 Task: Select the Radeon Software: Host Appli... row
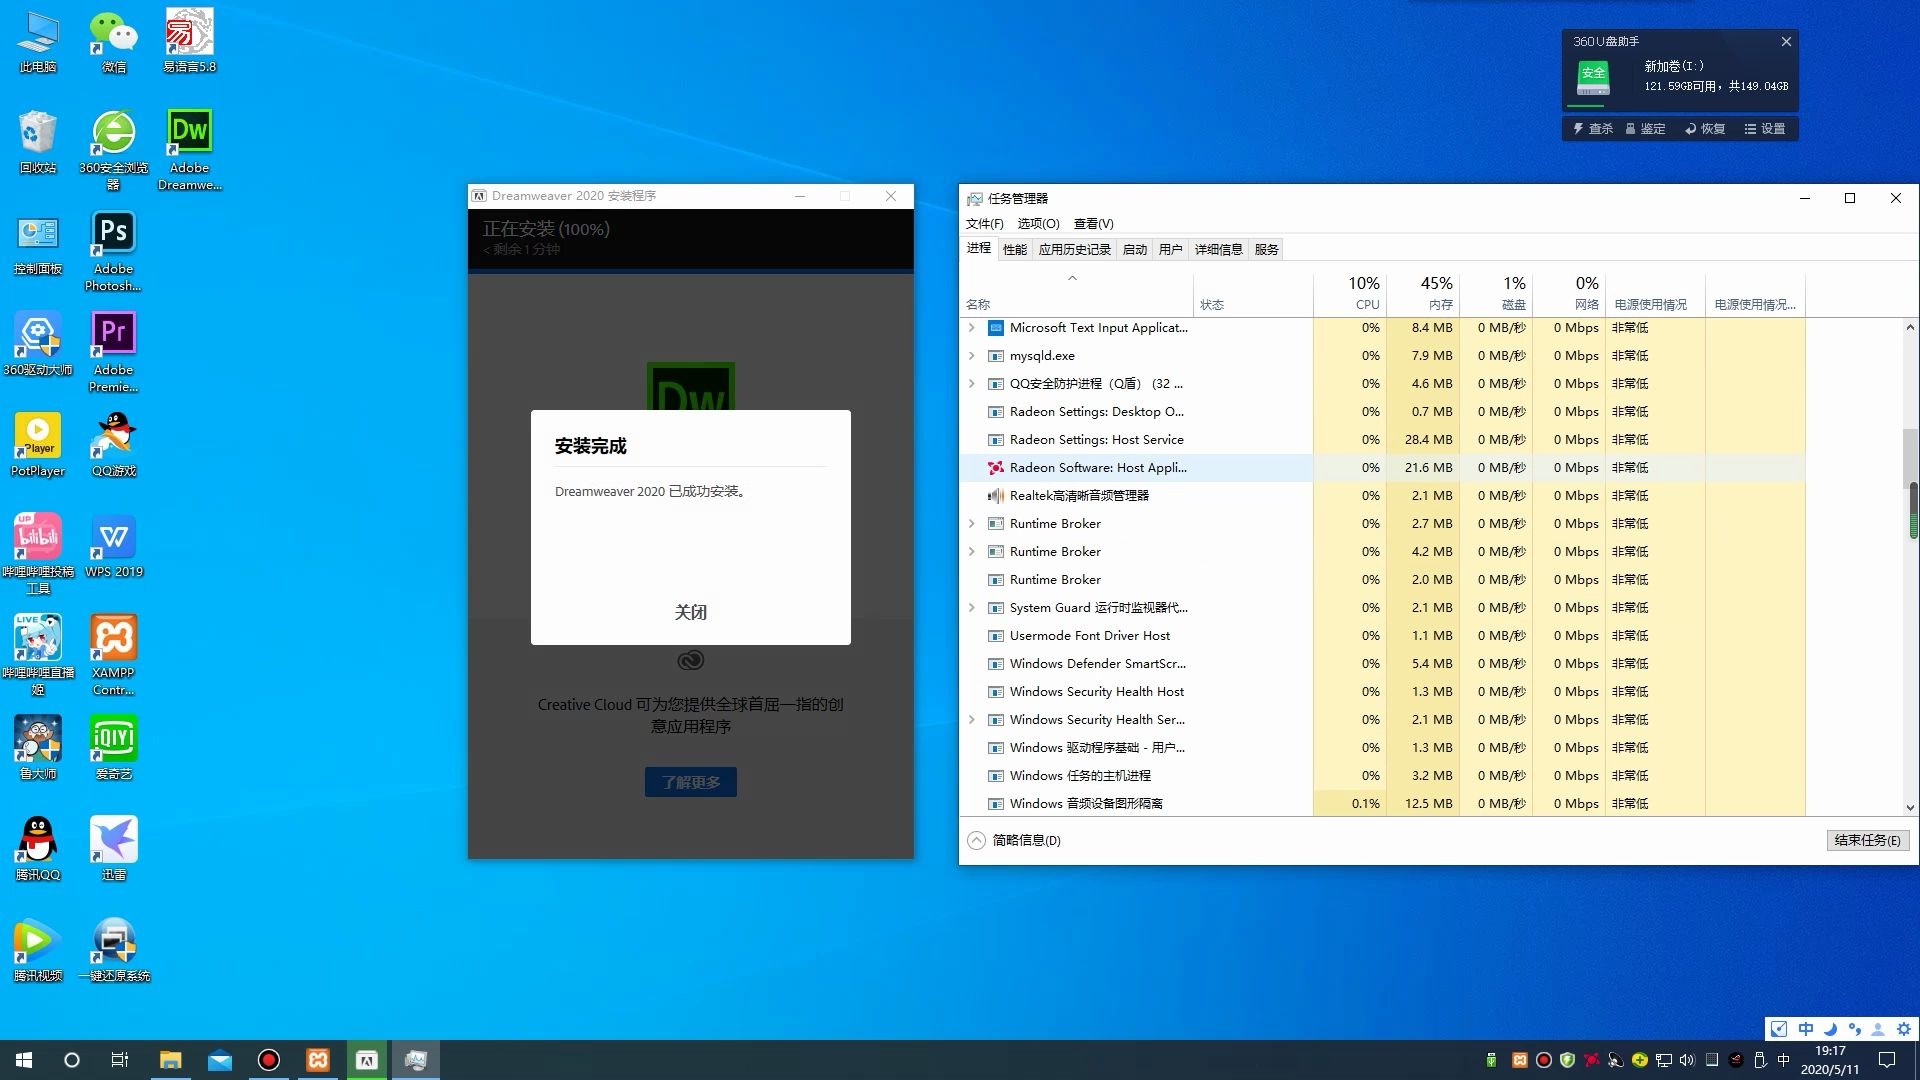click(1383, 467)
